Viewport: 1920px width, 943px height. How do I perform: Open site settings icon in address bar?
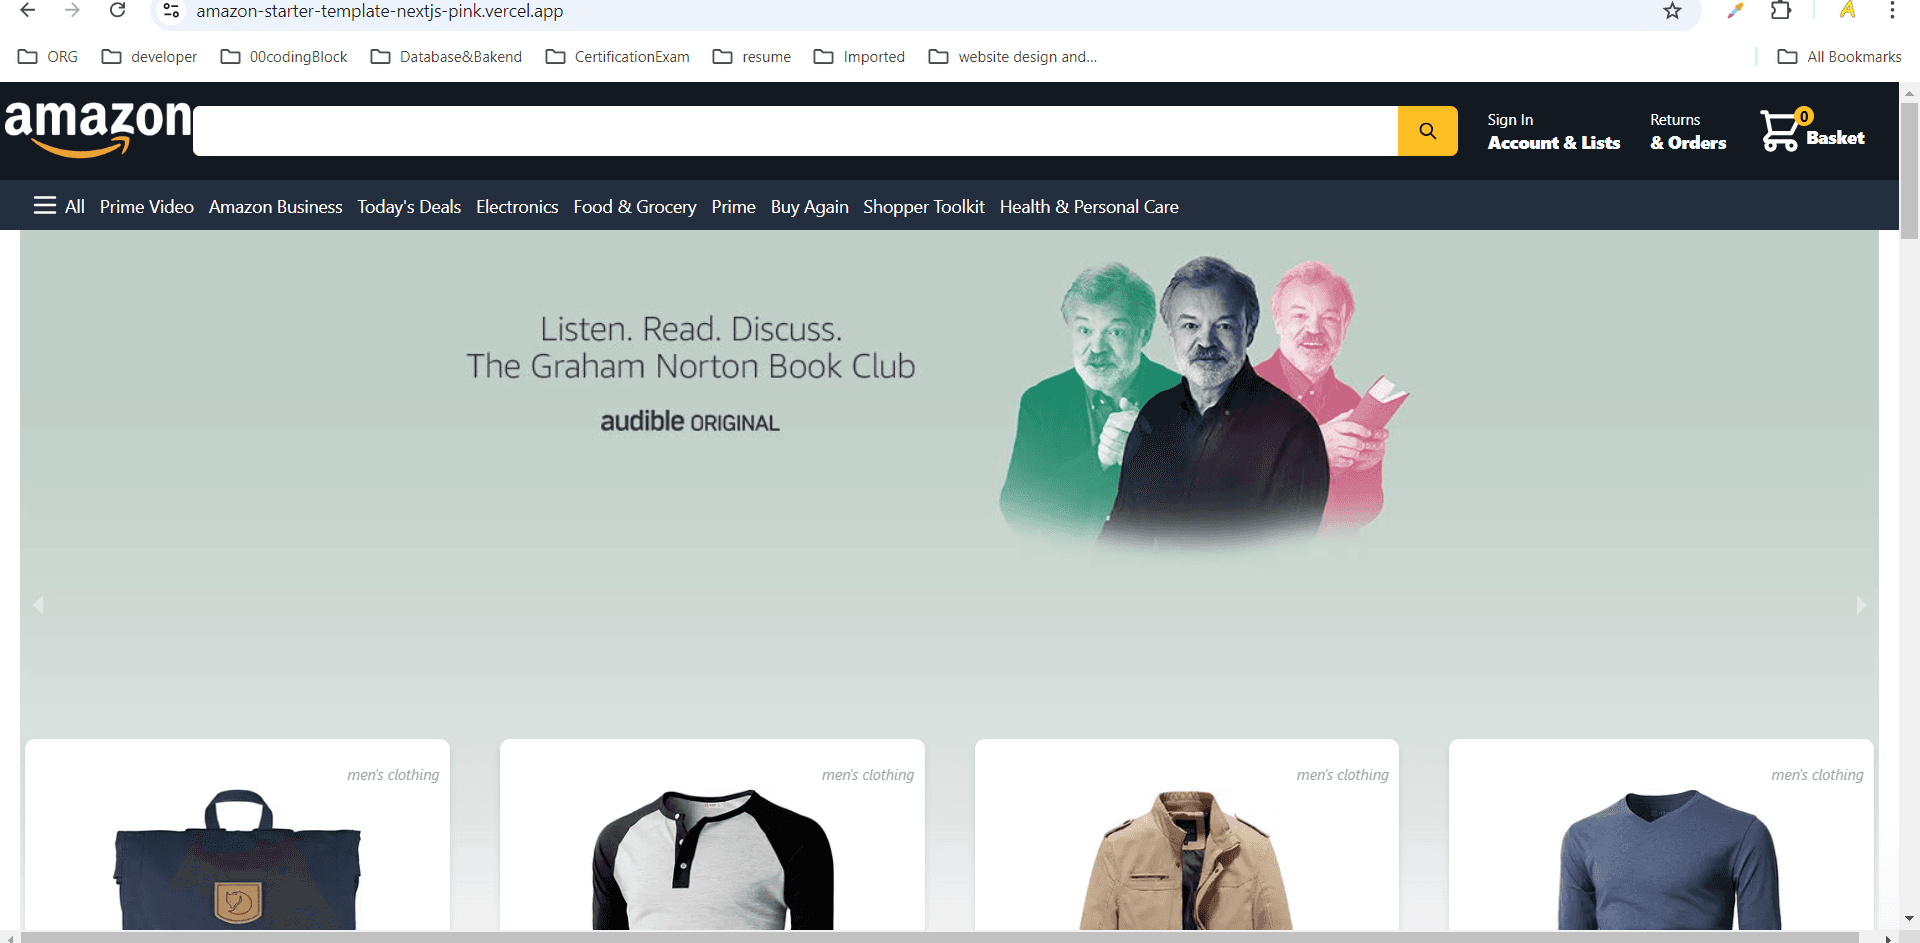[170, 11]
